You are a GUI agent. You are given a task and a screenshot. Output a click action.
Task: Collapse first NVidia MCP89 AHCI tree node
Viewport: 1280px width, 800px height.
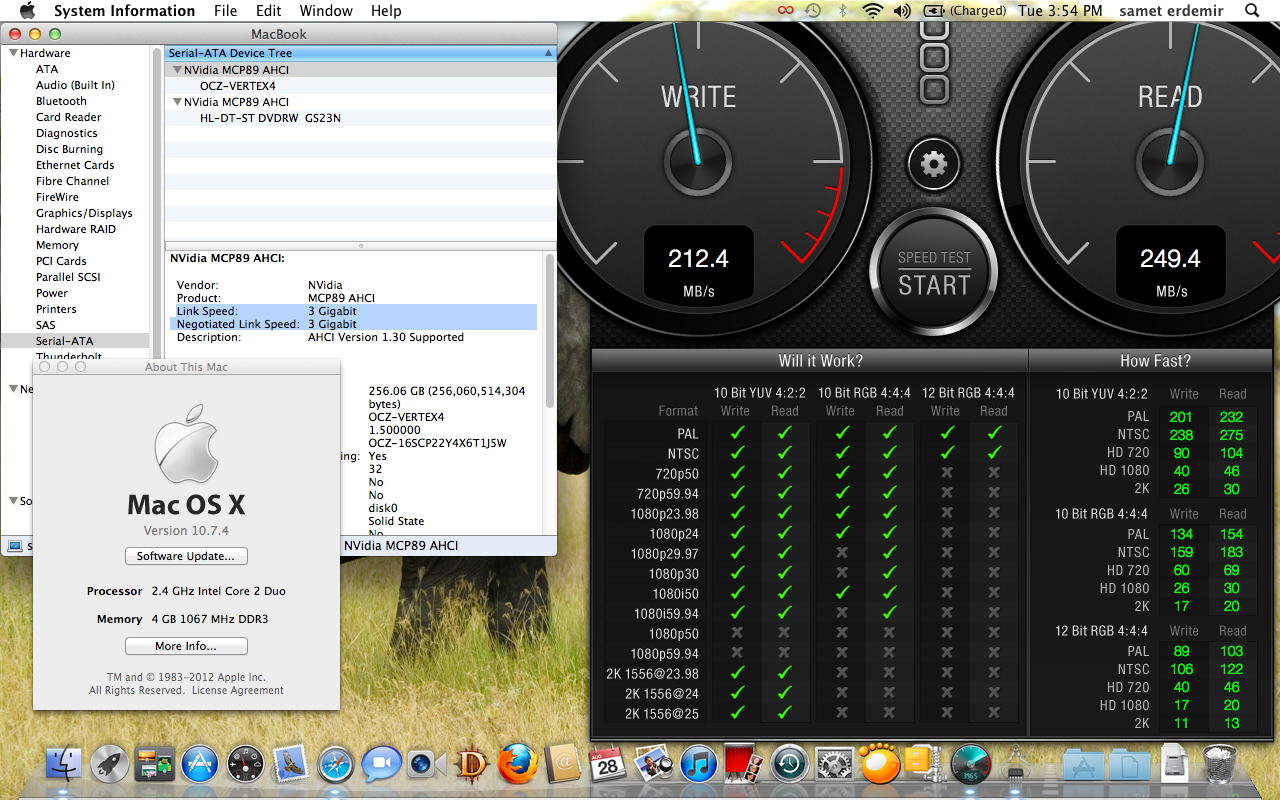pyautogui.click(x=177, y=70)
